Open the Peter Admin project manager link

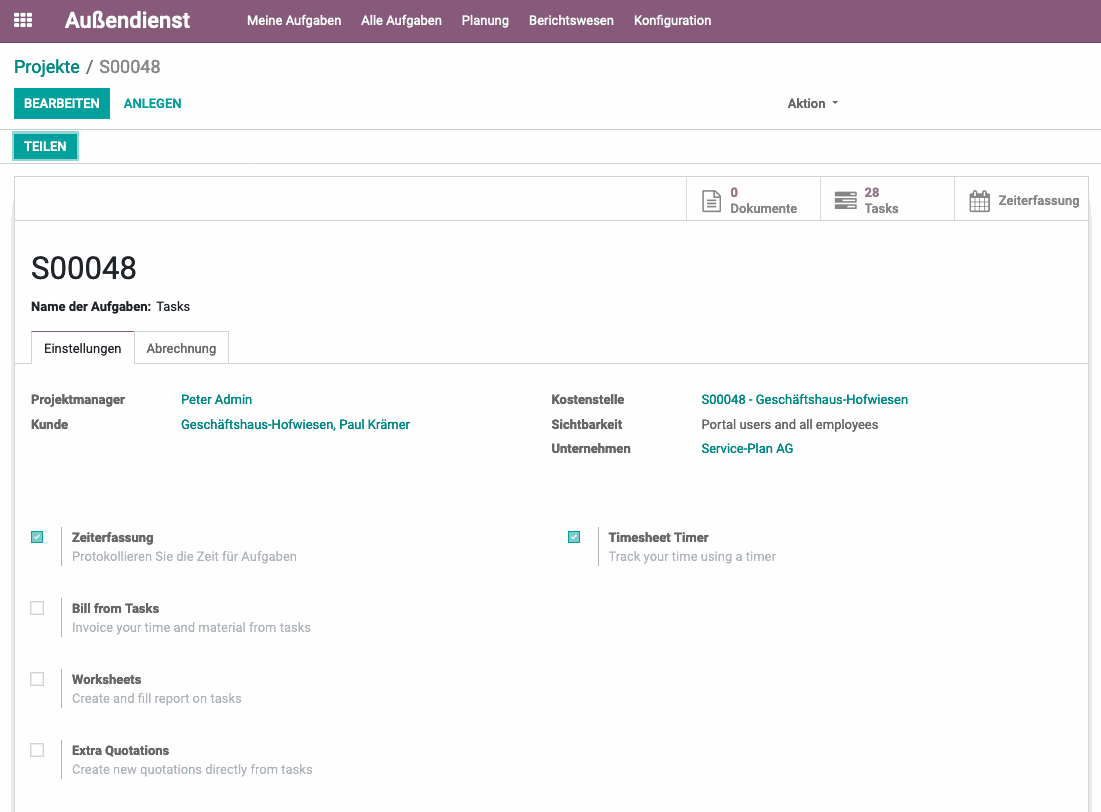pos(216,400)
